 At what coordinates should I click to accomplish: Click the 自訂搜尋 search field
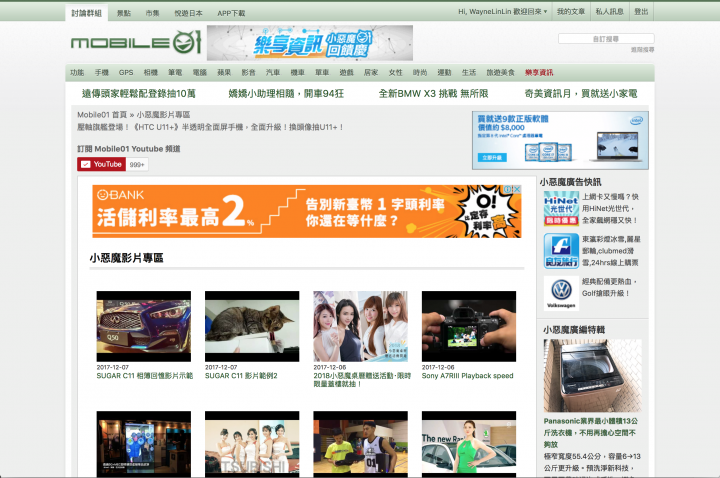pos(606,39)
